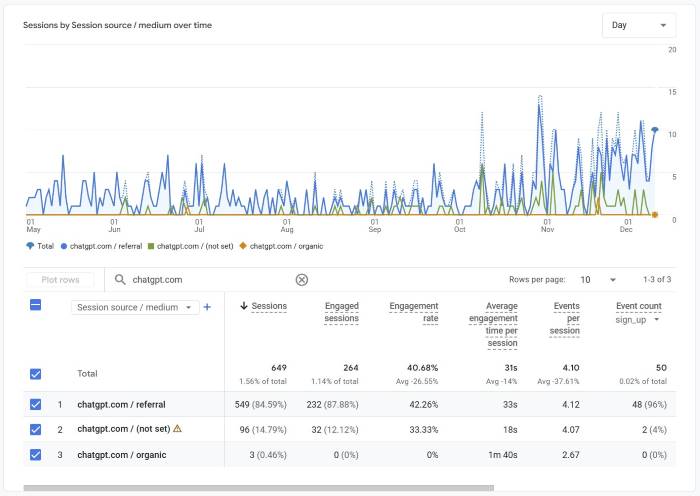
Task: Uncheck the chatgpt.com / organic row checkbox
Action: [36, 454]
